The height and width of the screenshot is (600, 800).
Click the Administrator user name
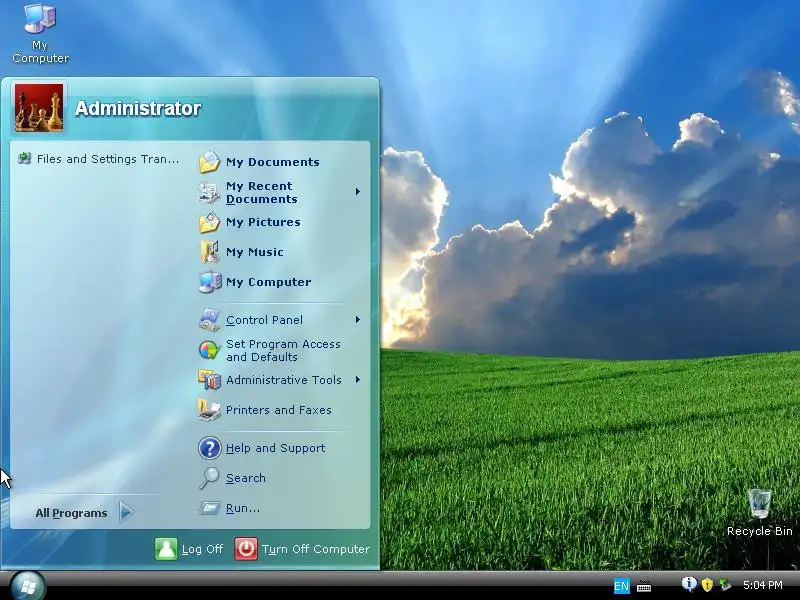click(x=138, y=108)
